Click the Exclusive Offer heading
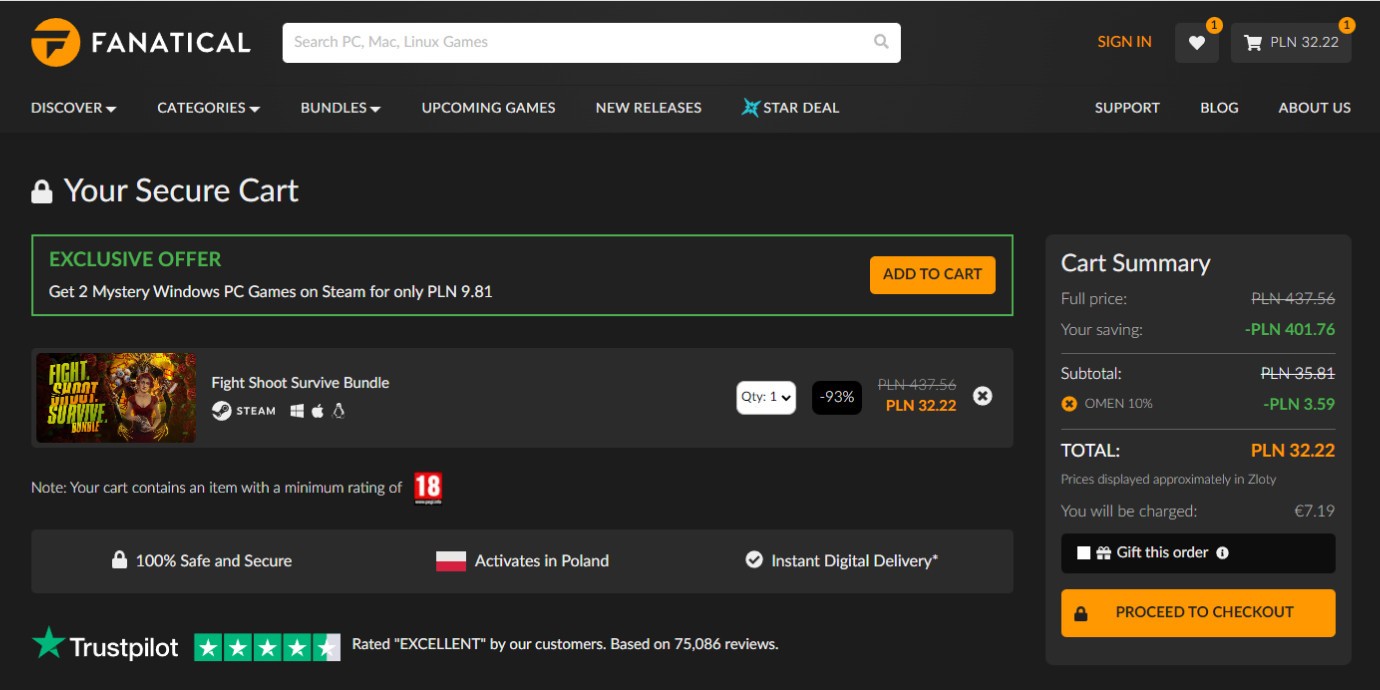1380x690 pixels. coord(135,259)
